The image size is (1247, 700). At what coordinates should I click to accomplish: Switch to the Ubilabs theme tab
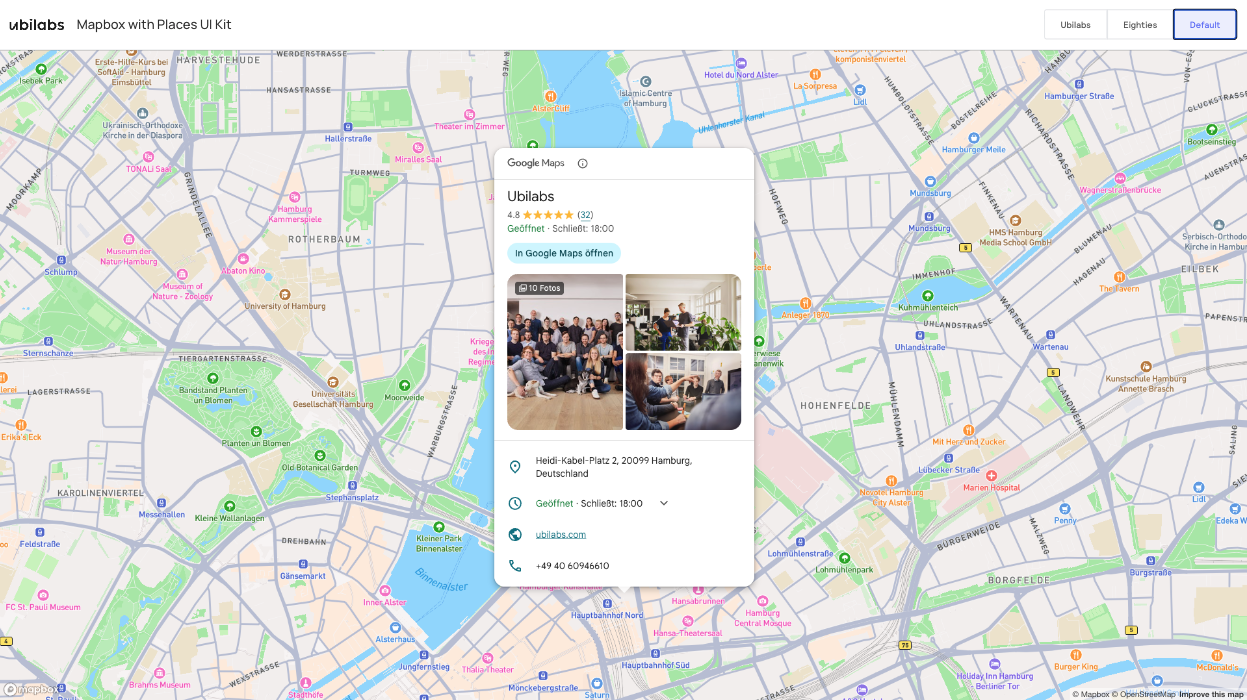(1075, 25)
